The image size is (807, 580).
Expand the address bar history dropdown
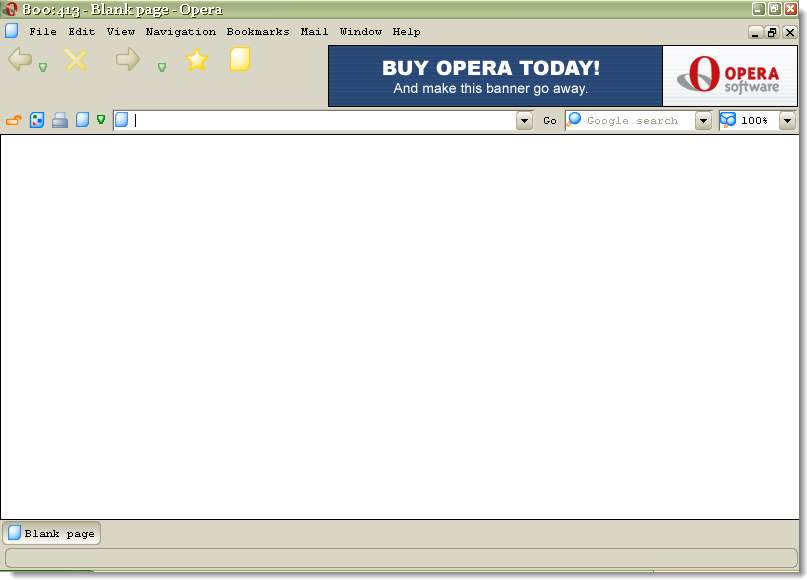point(524,121)
